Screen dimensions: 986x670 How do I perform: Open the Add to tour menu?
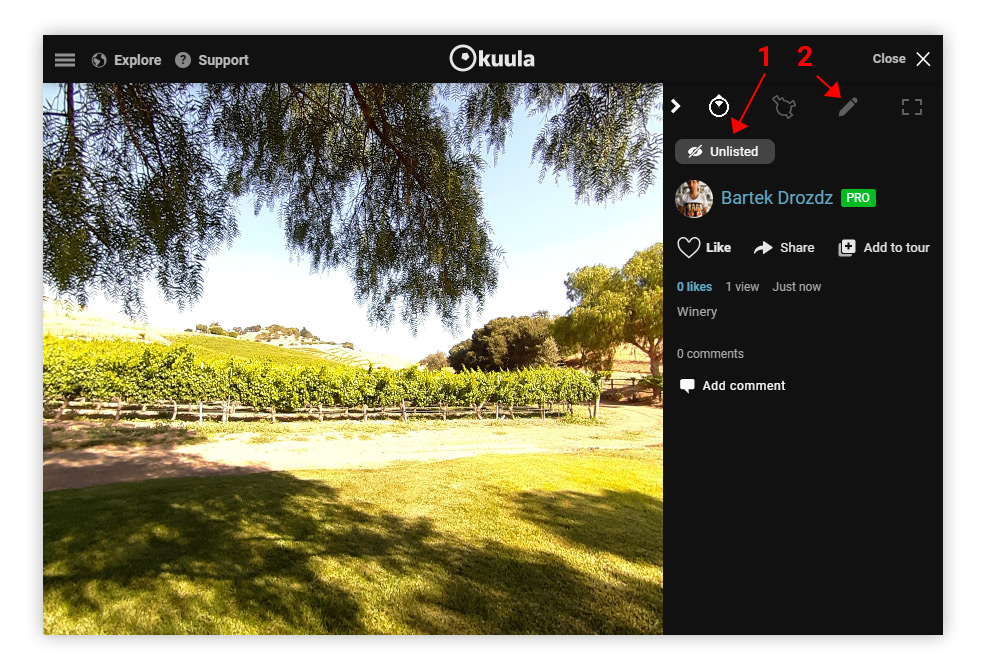click(x=884, y=248)
